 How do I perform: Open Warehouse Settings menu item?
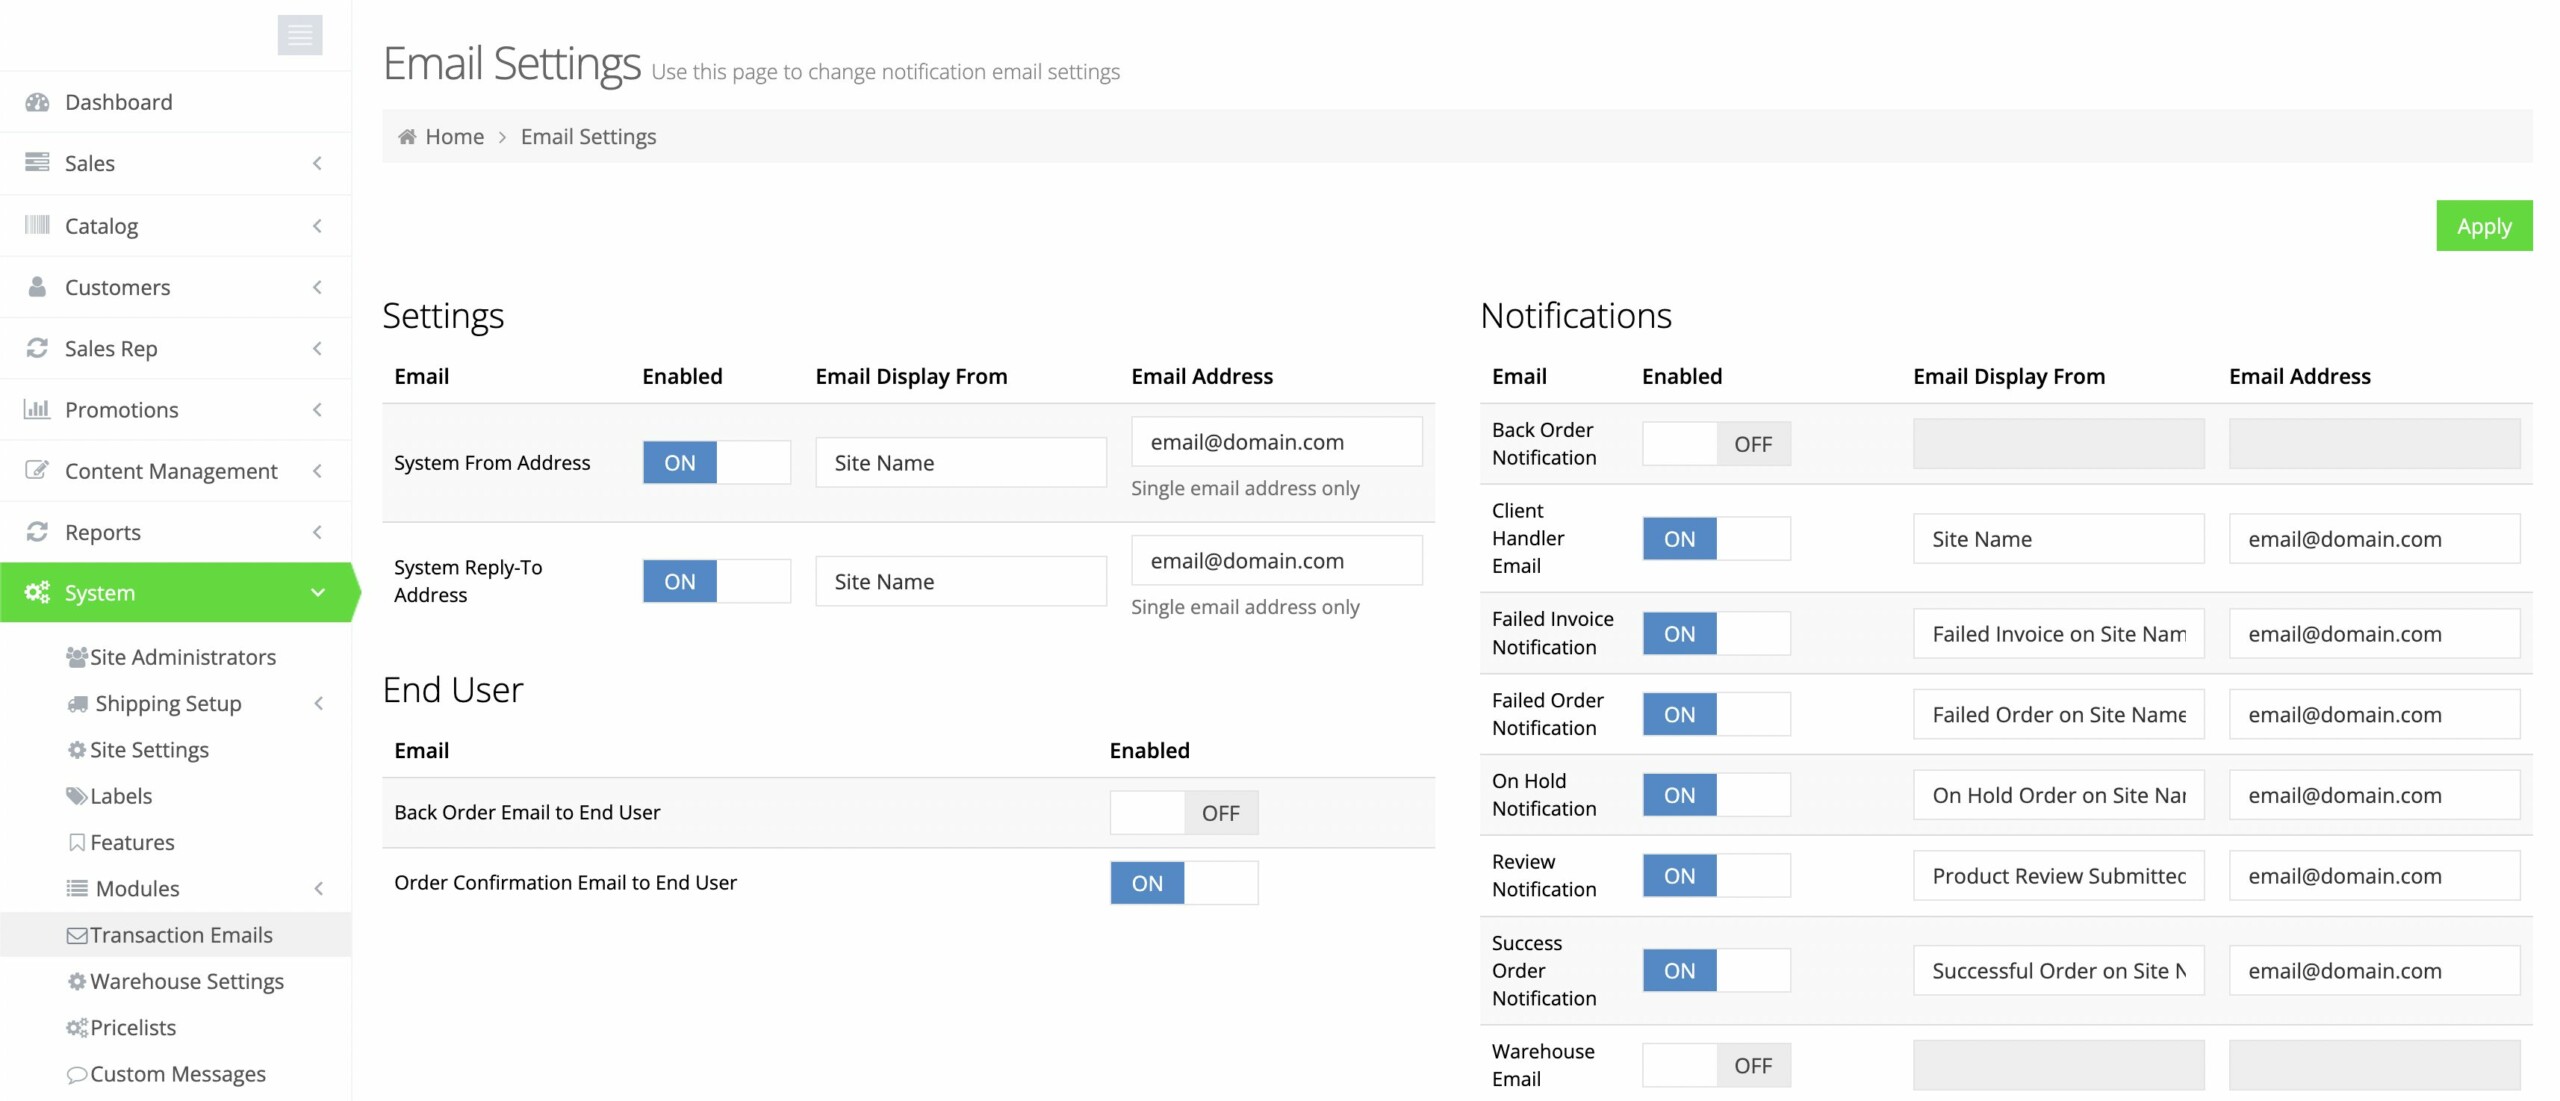point(186,981)
